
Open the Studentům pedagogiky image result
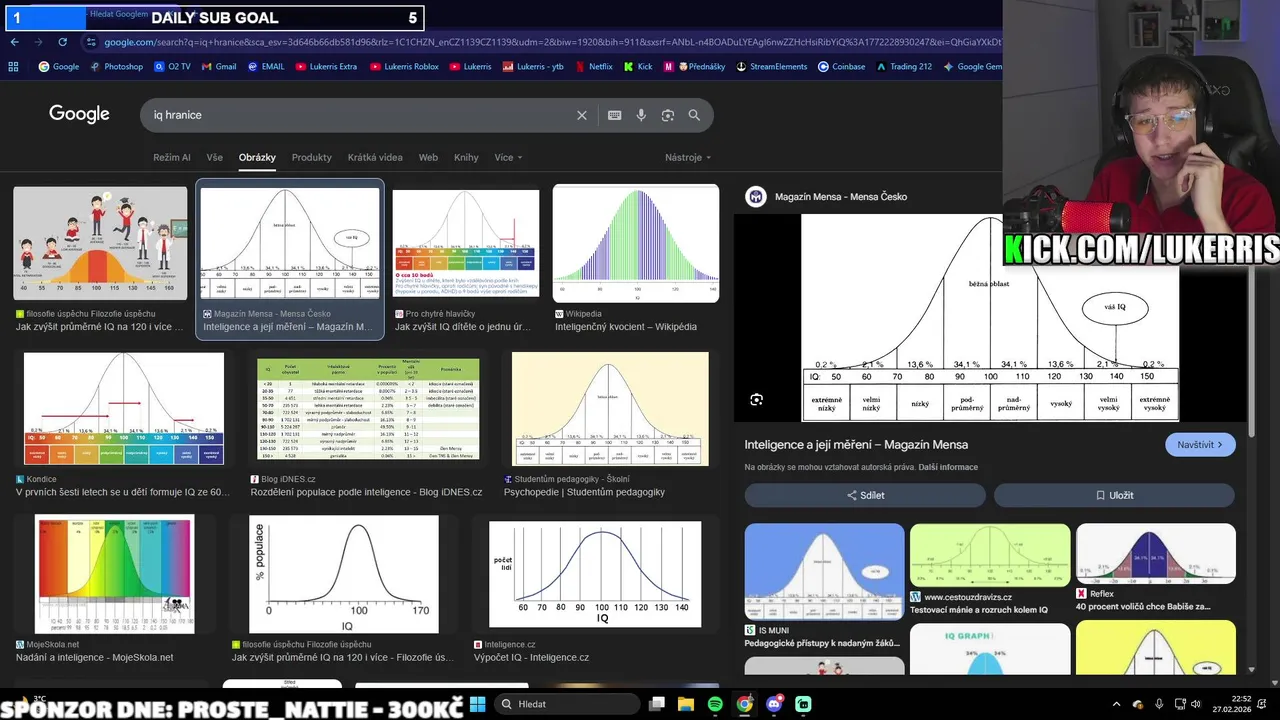click(x=610, y=409)
